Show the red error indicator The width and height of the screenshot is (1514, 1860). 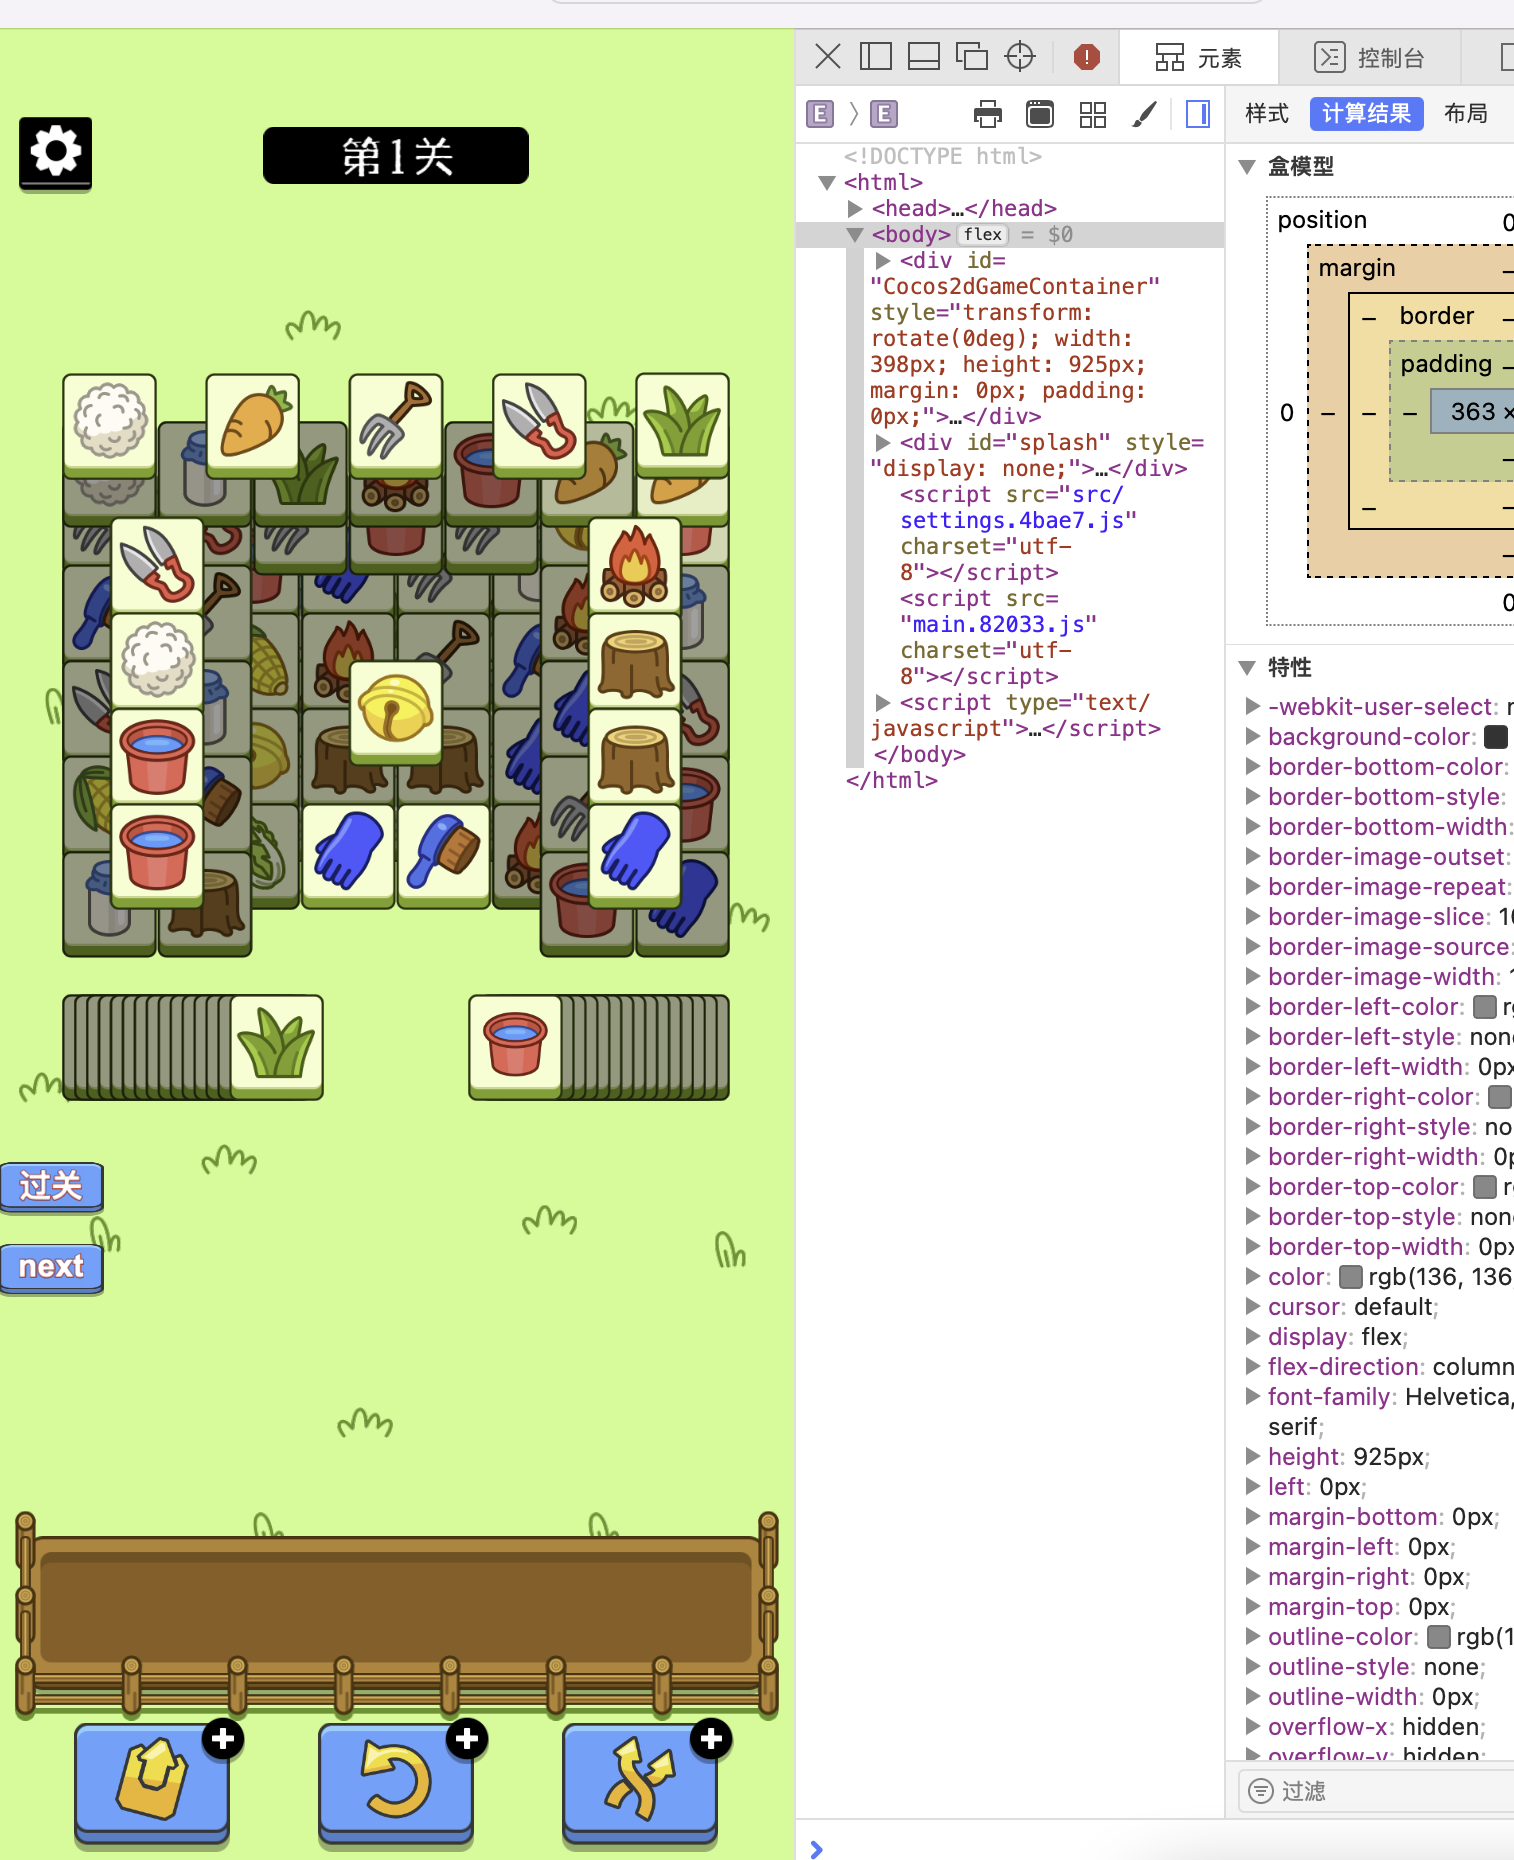pyautogui.click(x=1086, y=57)
